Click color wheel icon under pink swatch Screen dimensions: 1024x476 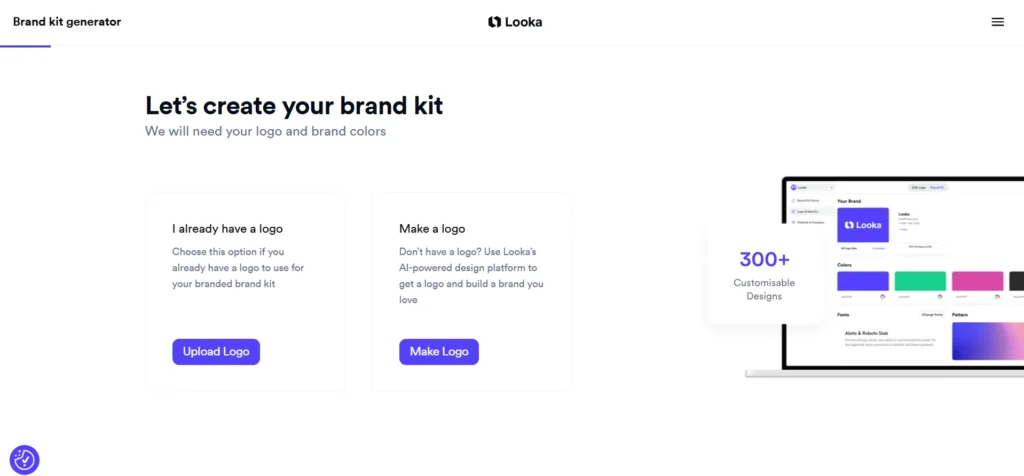pyautogui.click(x=998, y=296)
